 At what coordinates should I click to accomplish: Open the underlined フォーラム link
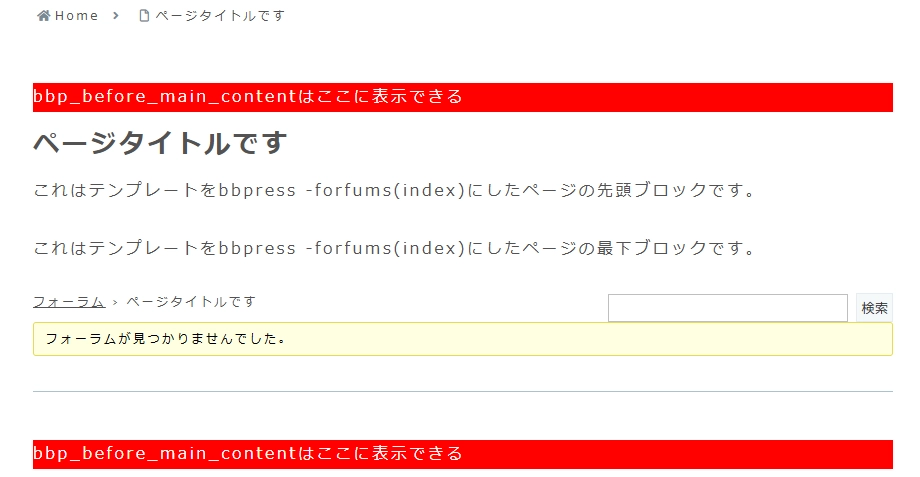tap(69, 302)
